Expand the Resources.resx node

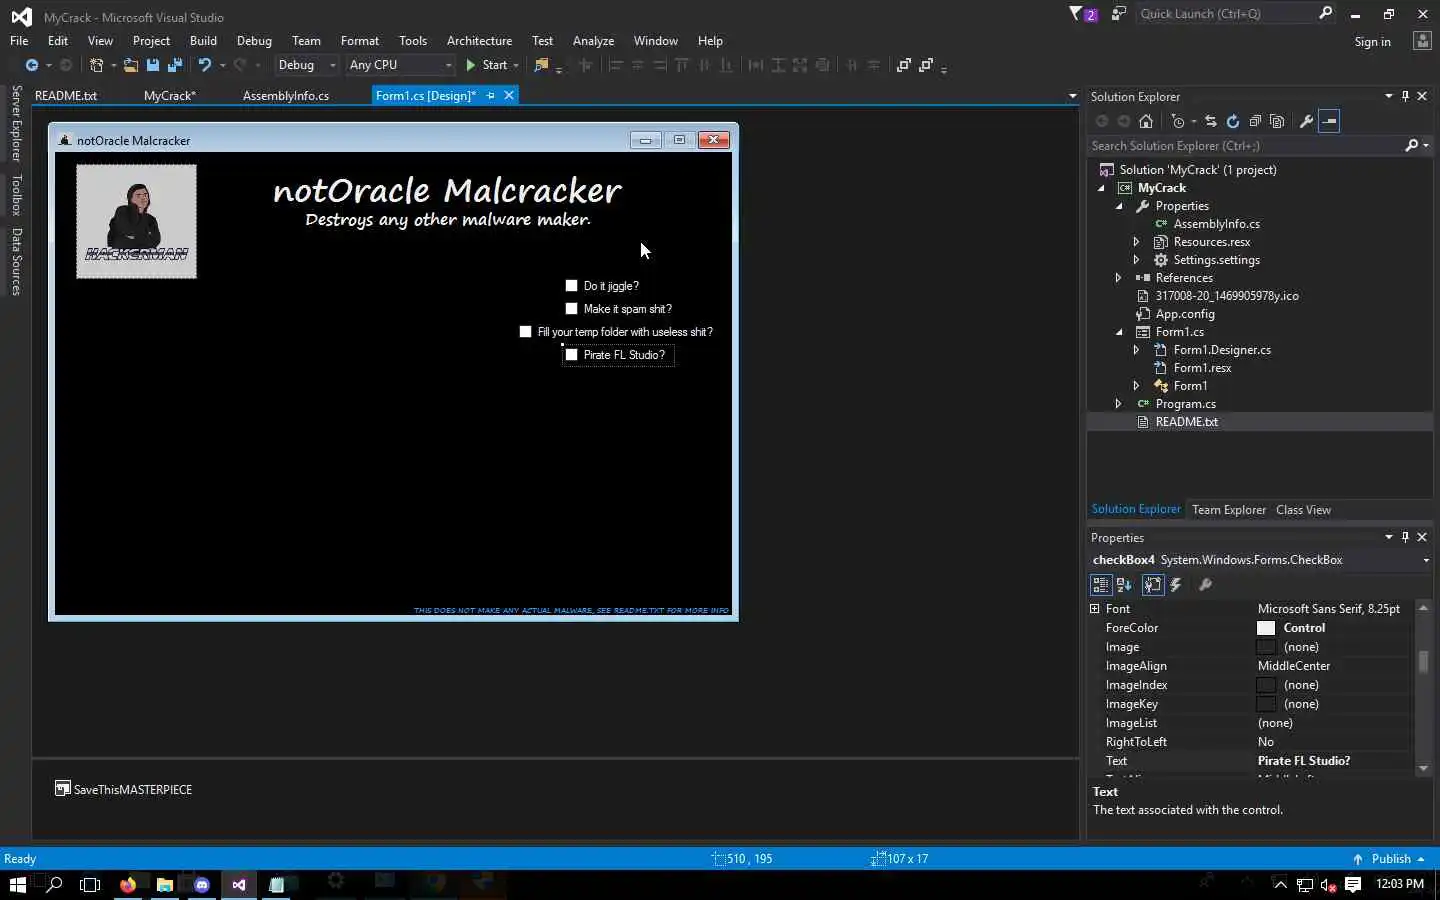coord(1137,242)
